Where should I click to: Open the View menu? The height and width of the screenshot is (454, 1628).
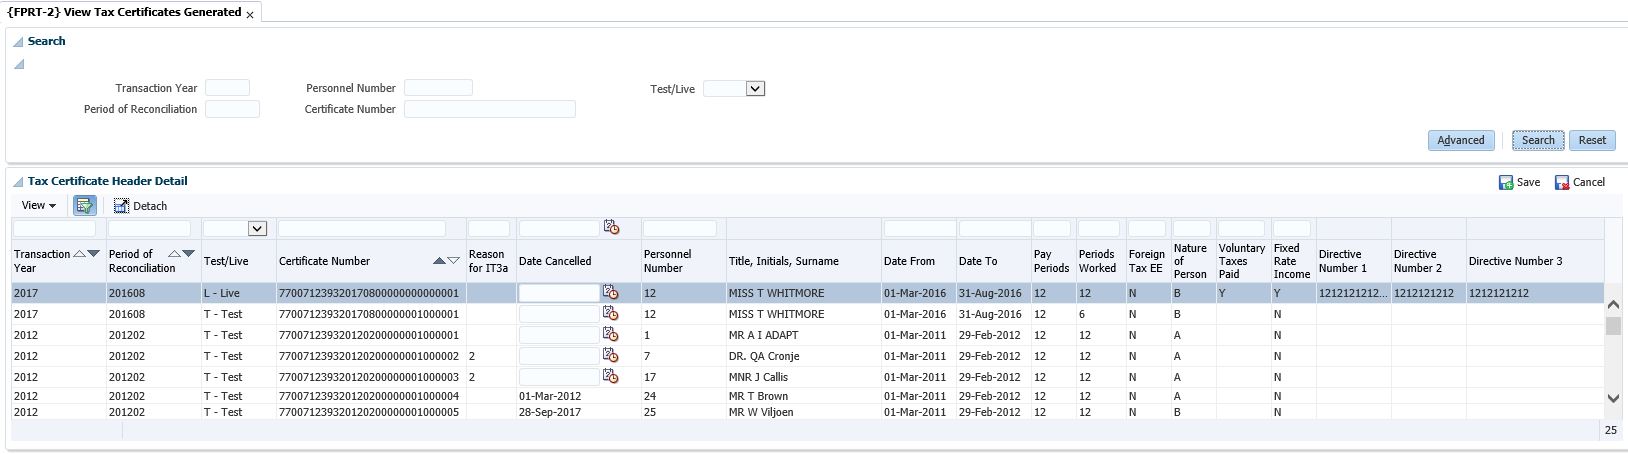tap(39, 206)
